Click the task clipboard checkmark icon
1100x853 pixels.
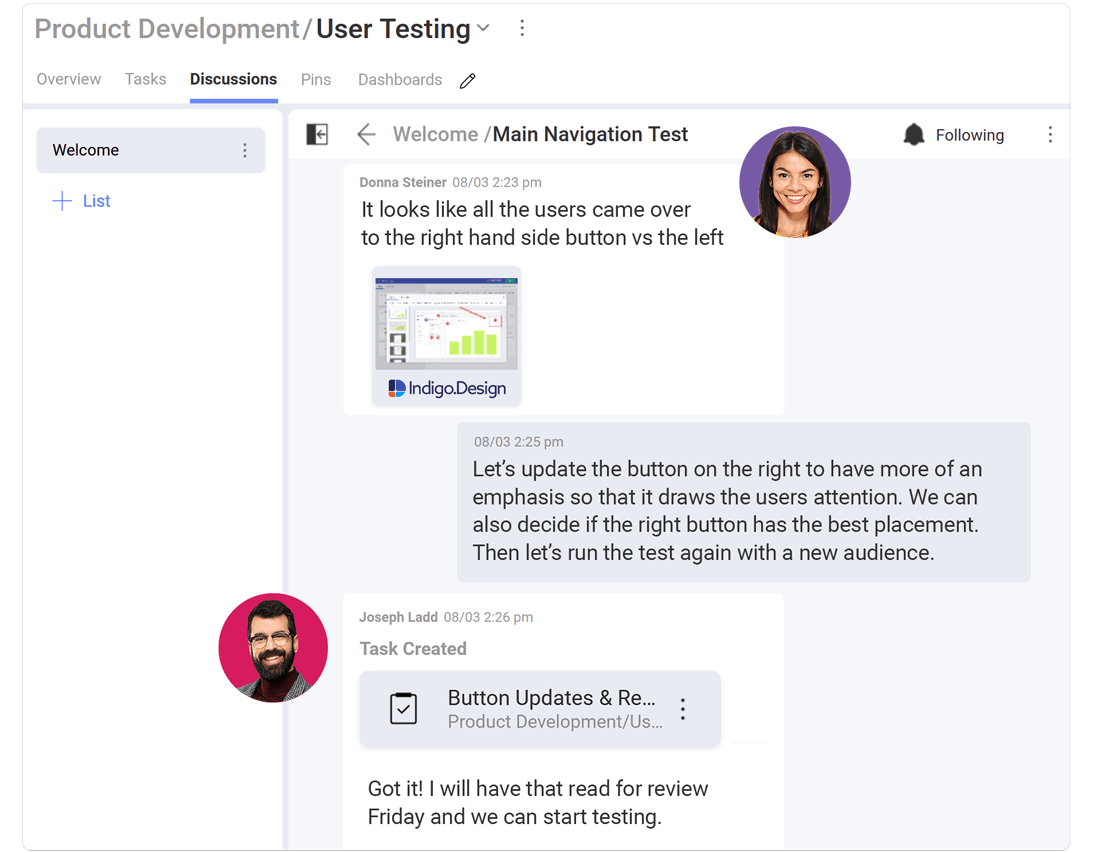[x=403, y=709]
